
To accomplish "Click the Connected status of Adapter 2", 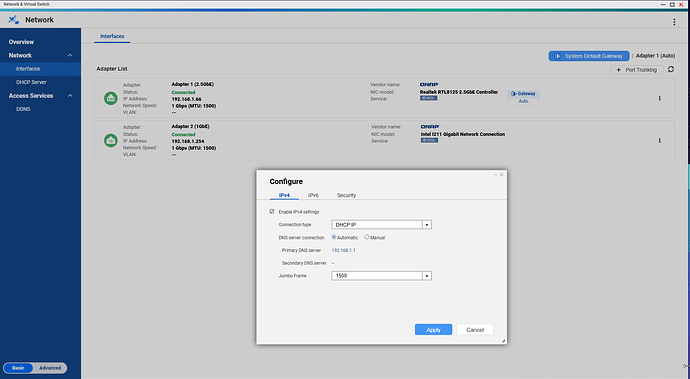I will click(x=183, y=135).
